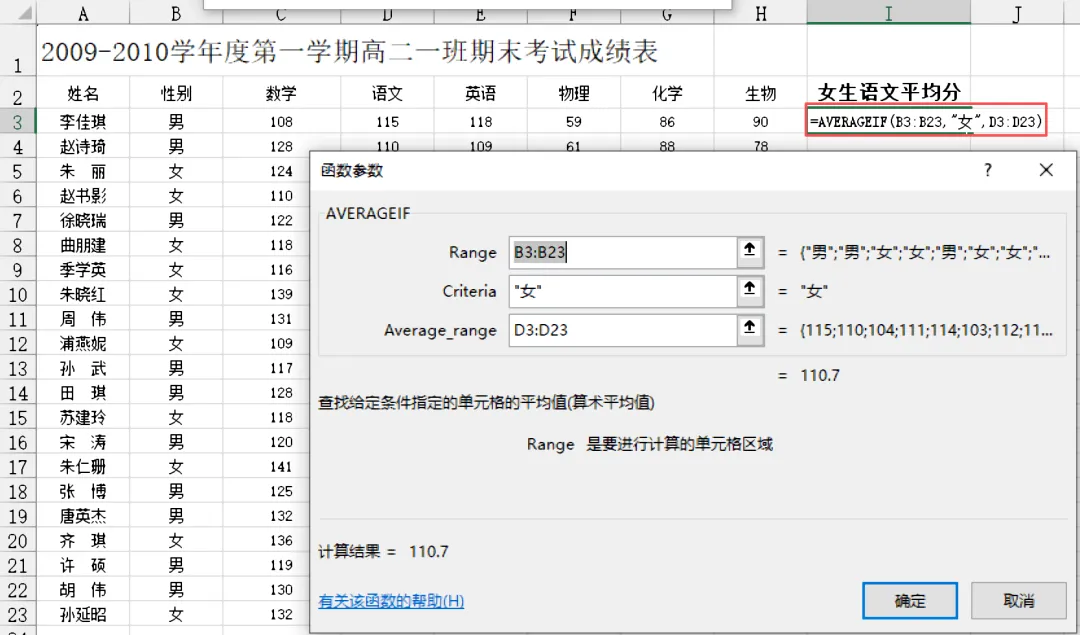Click the 化学 header cell
Viewport: 1080px width, 635px height.
tap(667, 93)
